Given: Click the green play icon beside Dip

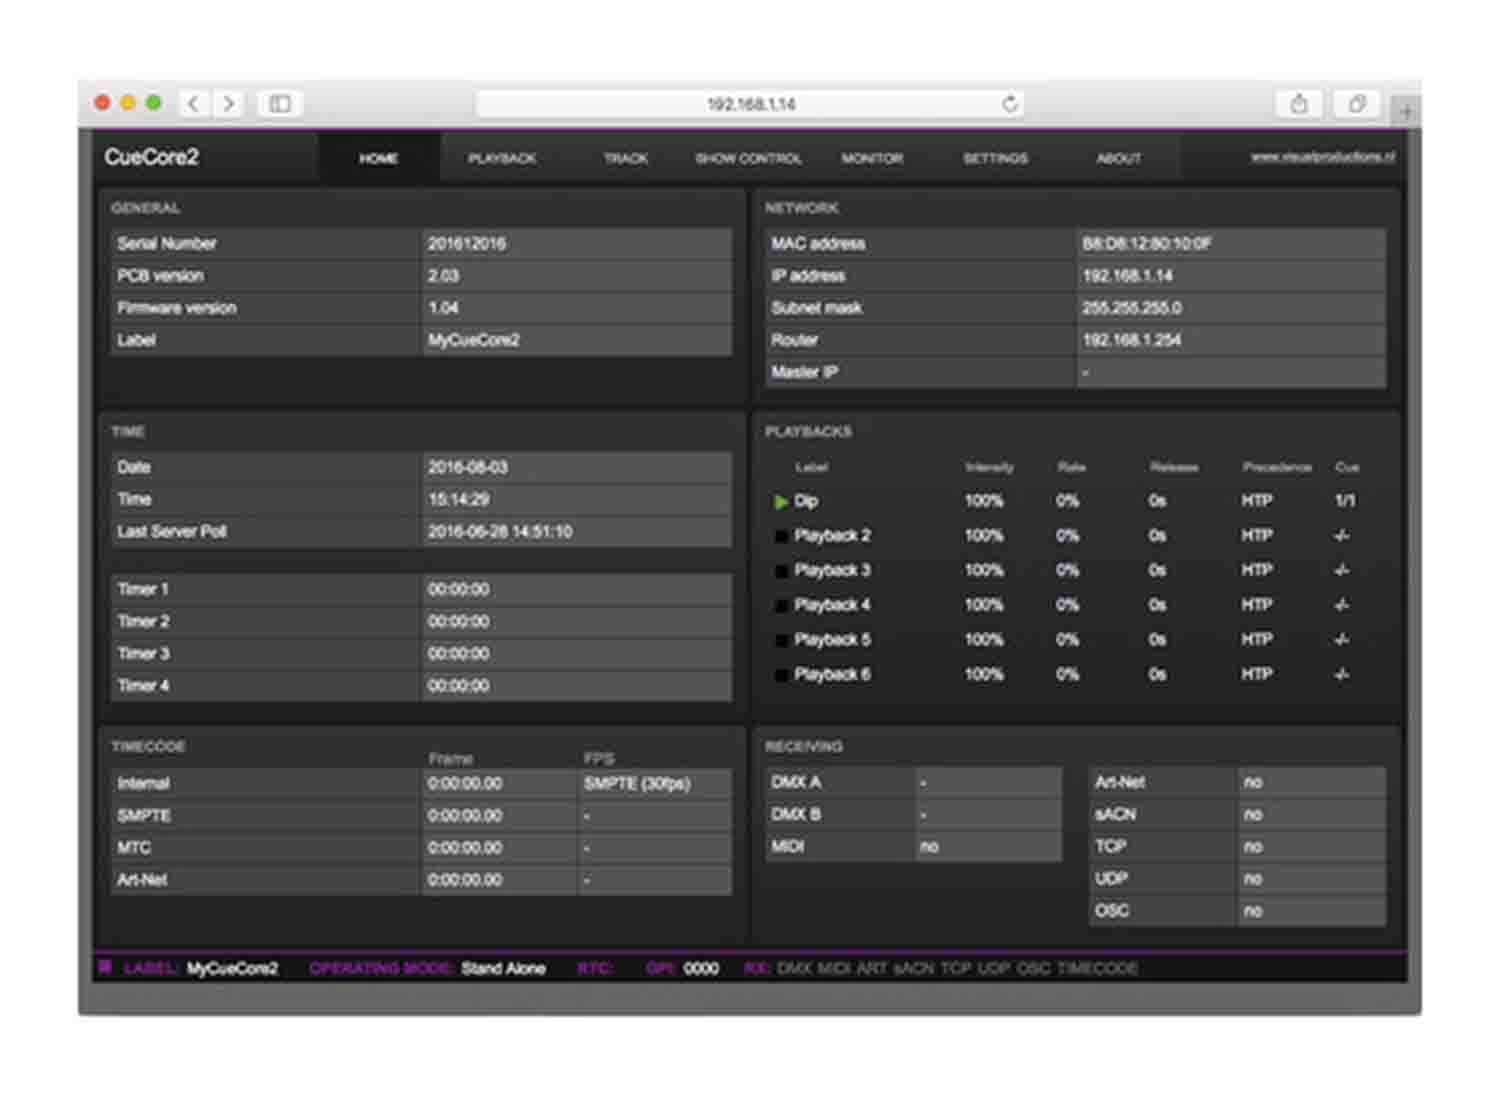Looking at the screenshot, I should (x=781, y=501).
